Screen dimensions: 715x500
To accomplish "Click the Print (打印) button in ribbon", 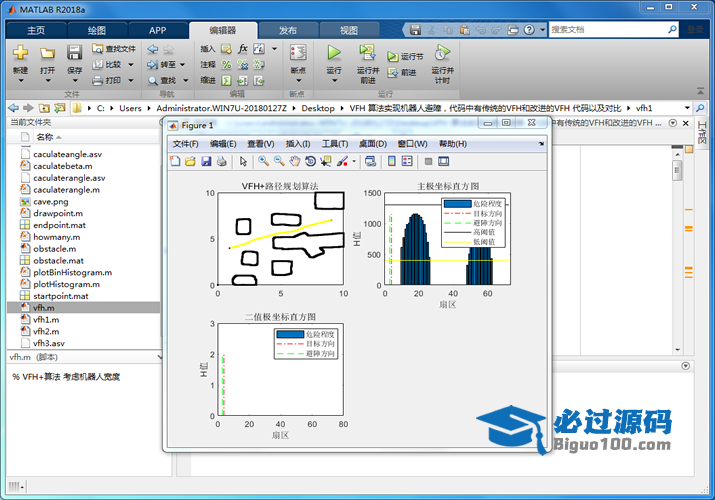I will click(x=107, y=81).
